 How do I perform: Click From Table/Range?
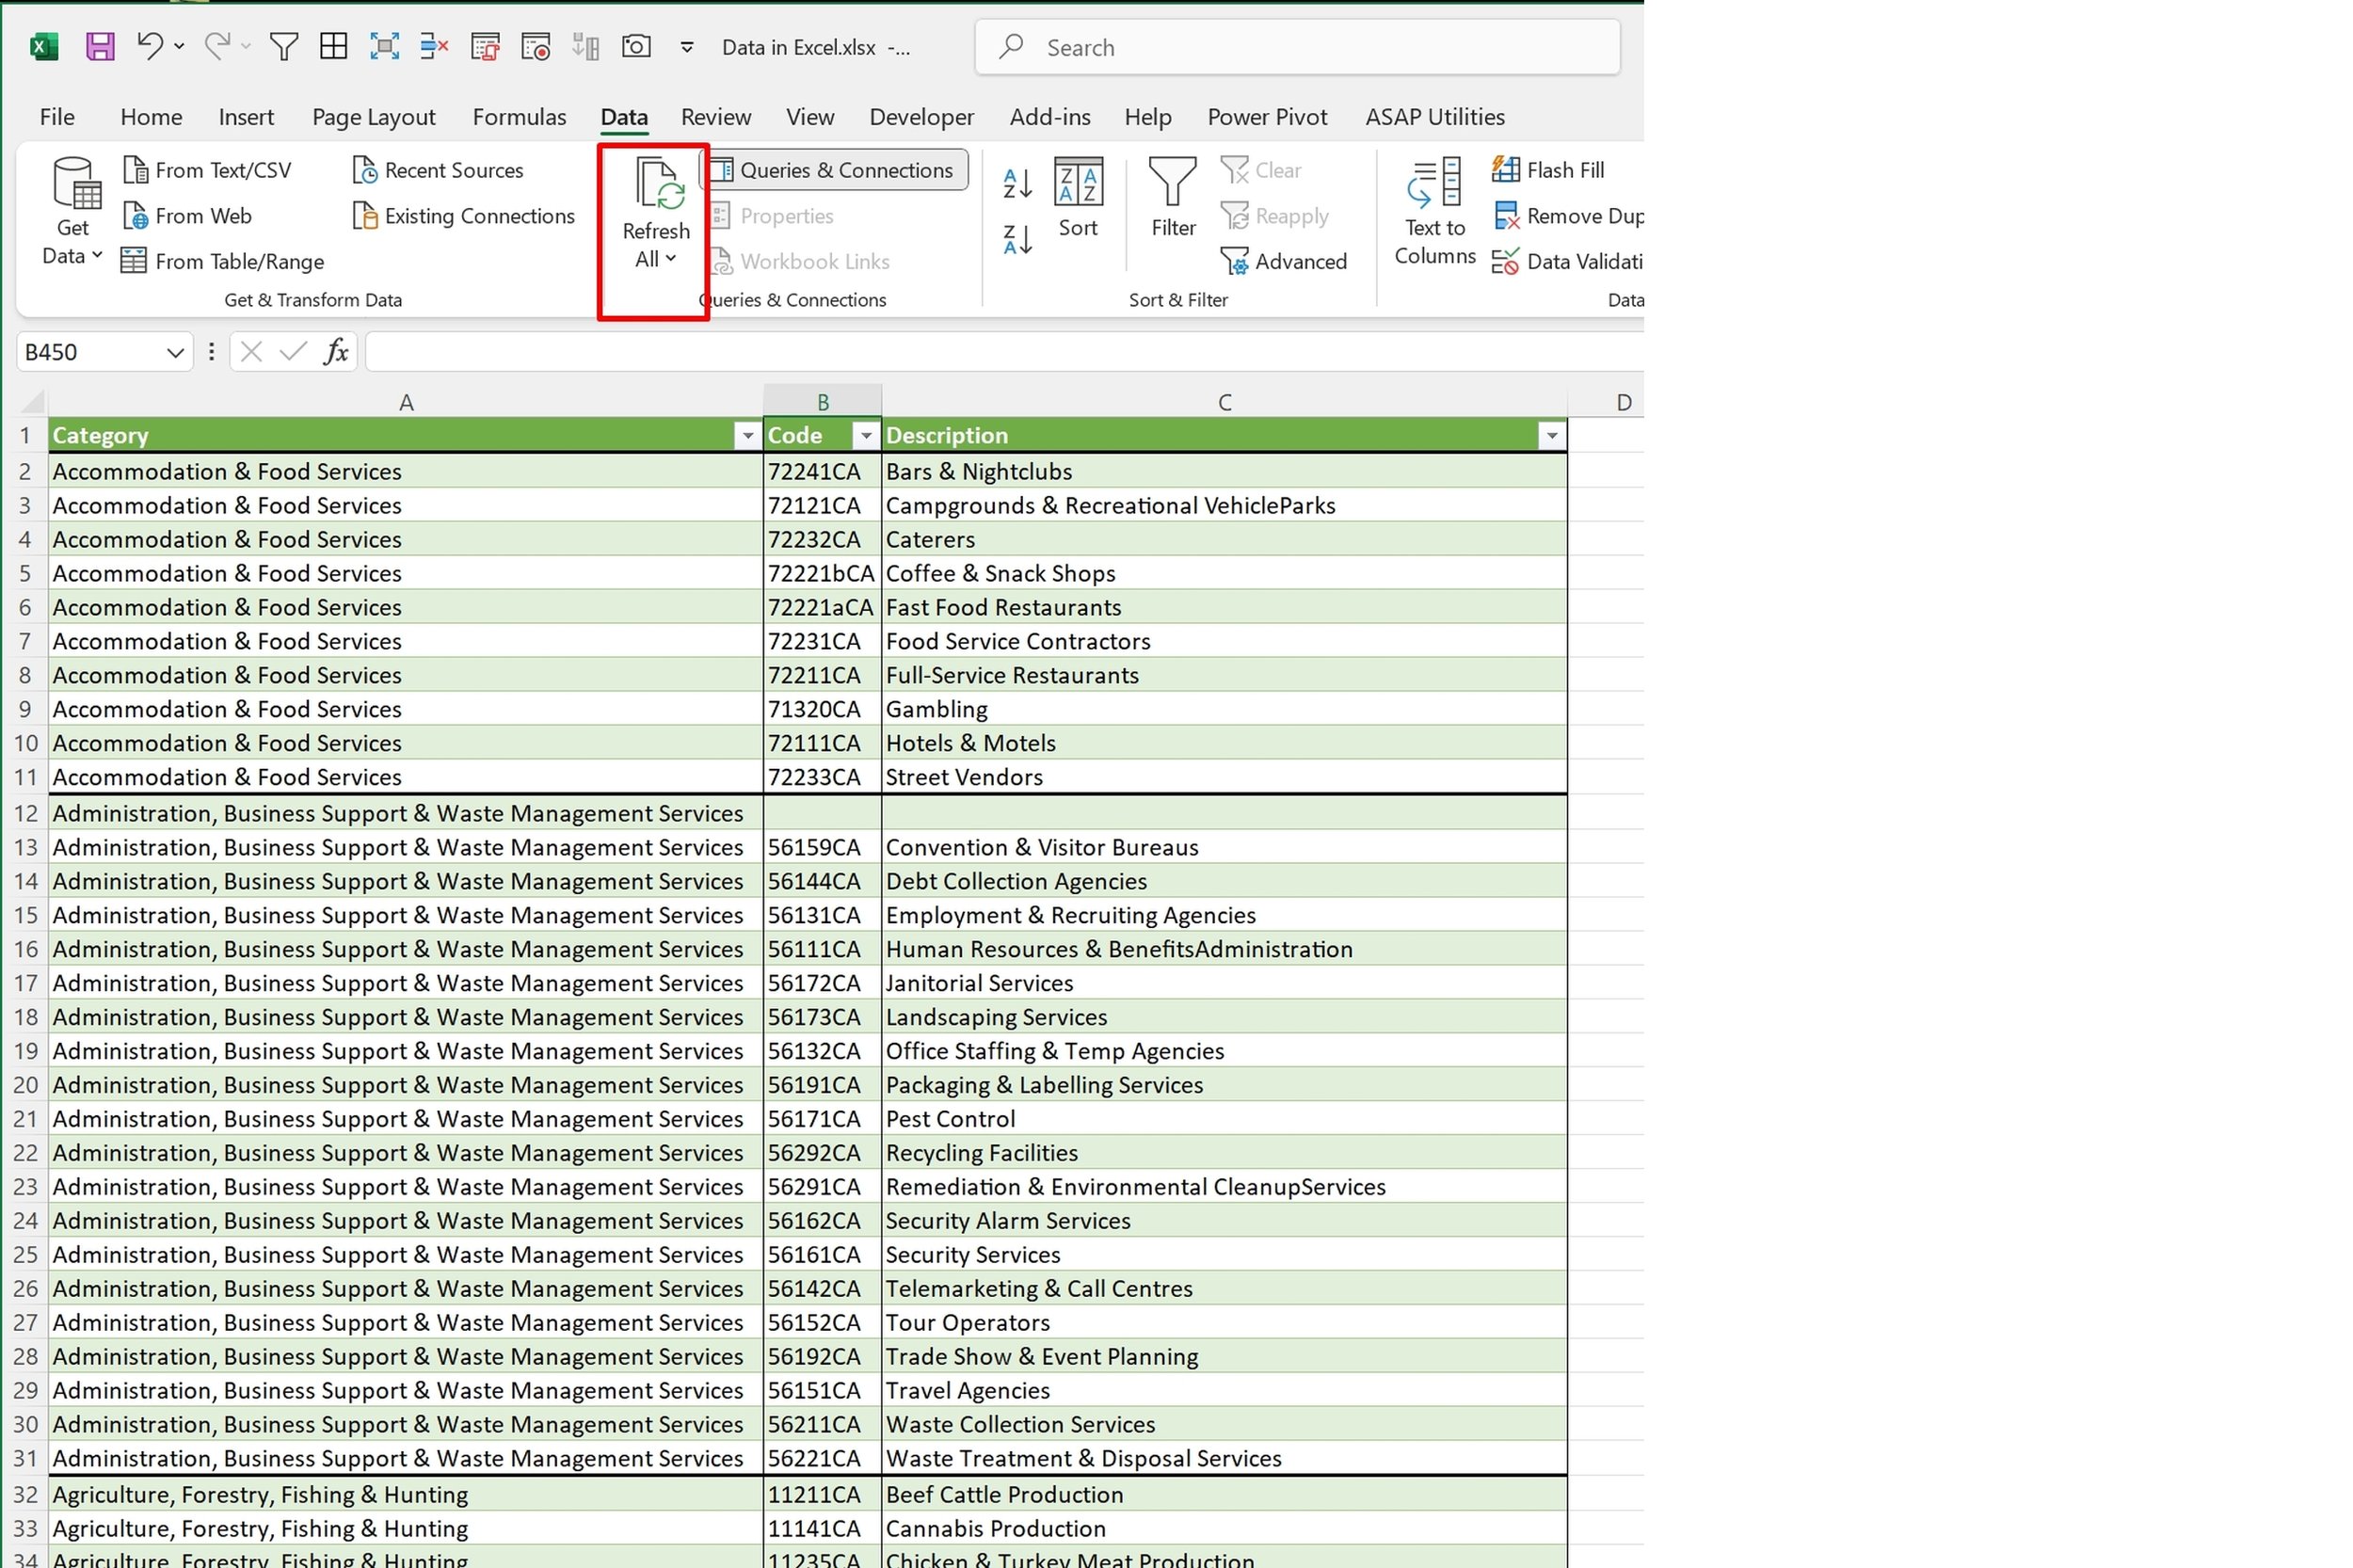coord(223,261)
